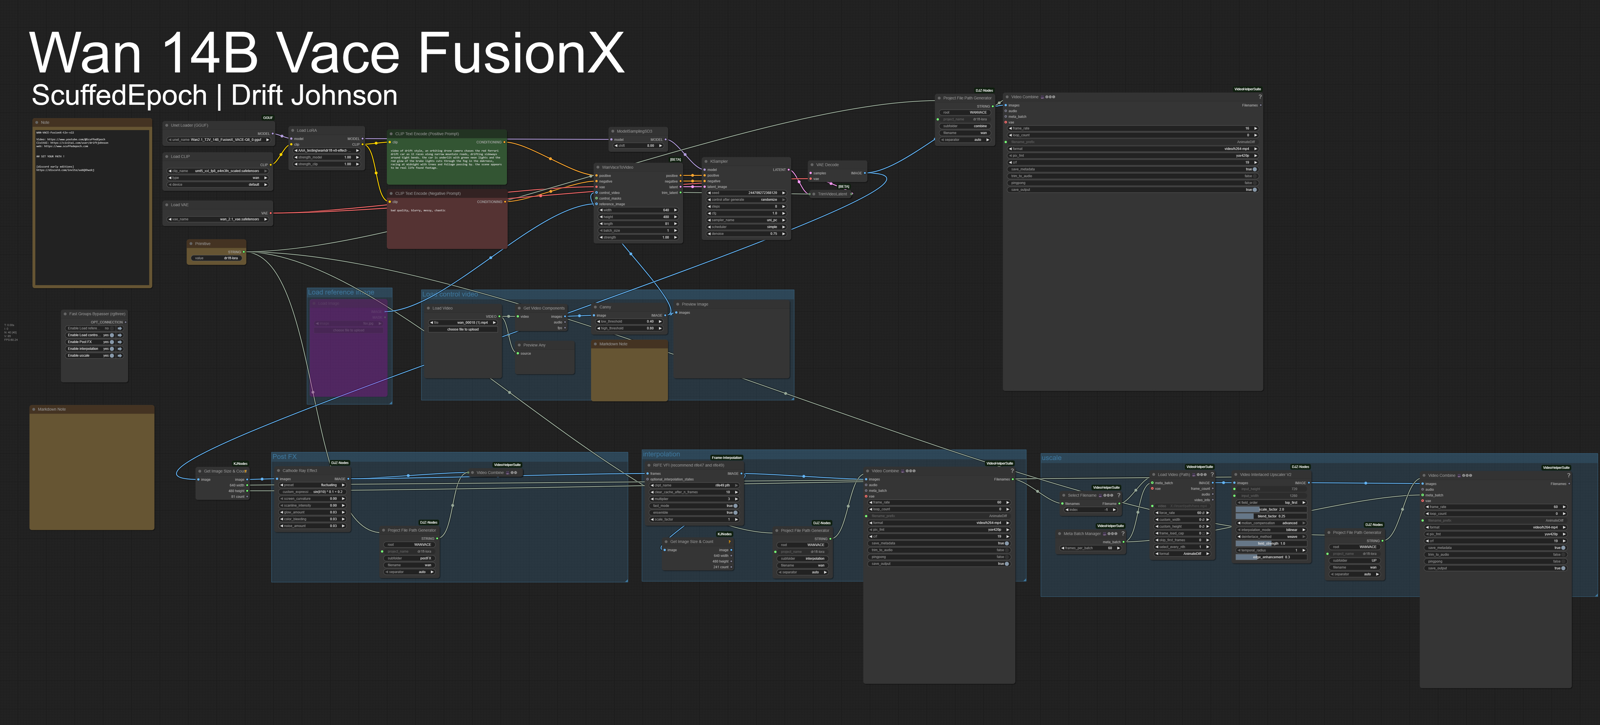The image size is (1600, 725).
Task: Open field_order dropdown in Video Interlaced Upscaler
Action: click(1271, 502)
